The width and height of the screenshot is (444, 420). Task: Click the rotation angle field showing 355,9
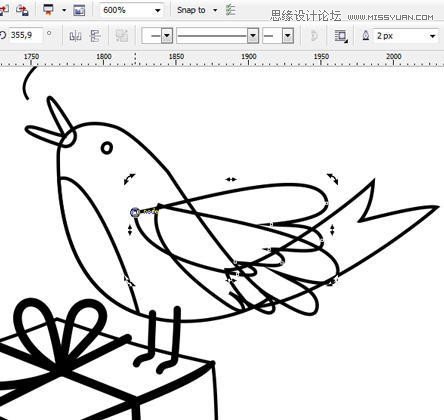(x=25, y=35)
